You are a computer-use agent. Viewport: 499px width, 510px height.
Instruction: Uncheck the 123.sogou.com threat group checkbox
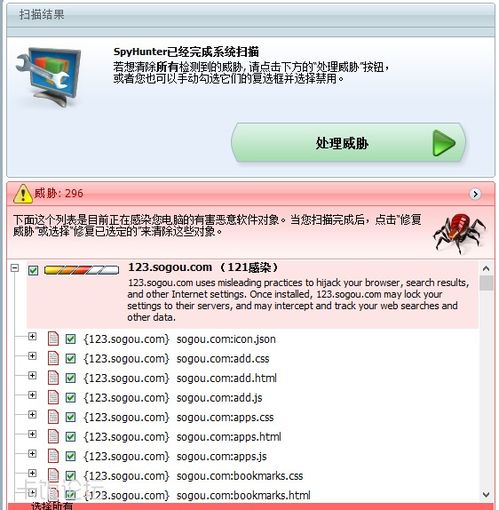tap(33, 270)
